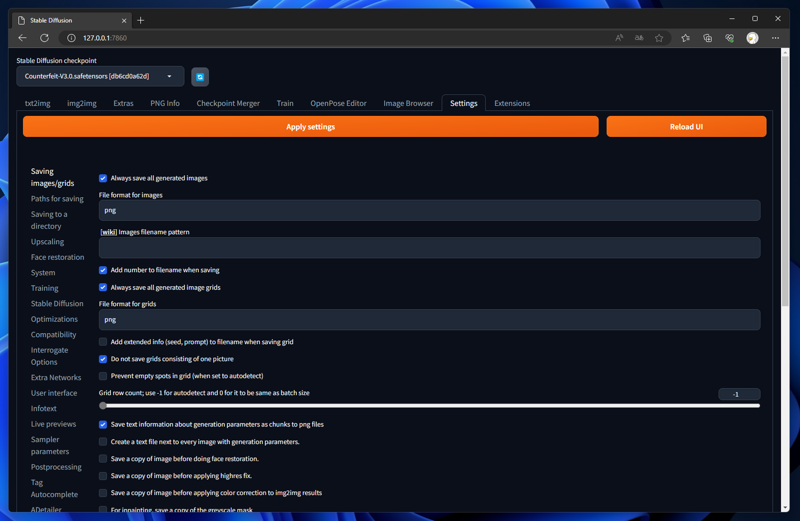Select the Compatibility settings section

pos(54,335)
